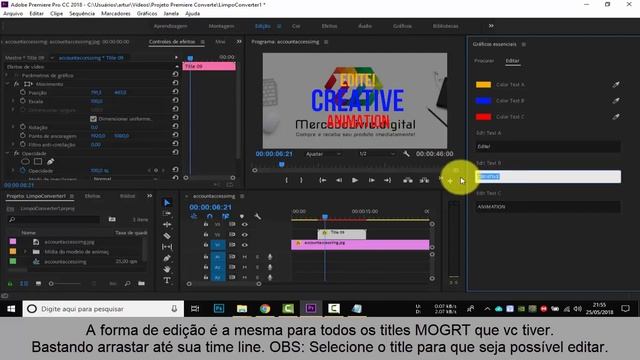640x360 pixels.
Task: Switch to the Efeitos workspace tab
Action: pyautogui.click(x=329, y=26)
